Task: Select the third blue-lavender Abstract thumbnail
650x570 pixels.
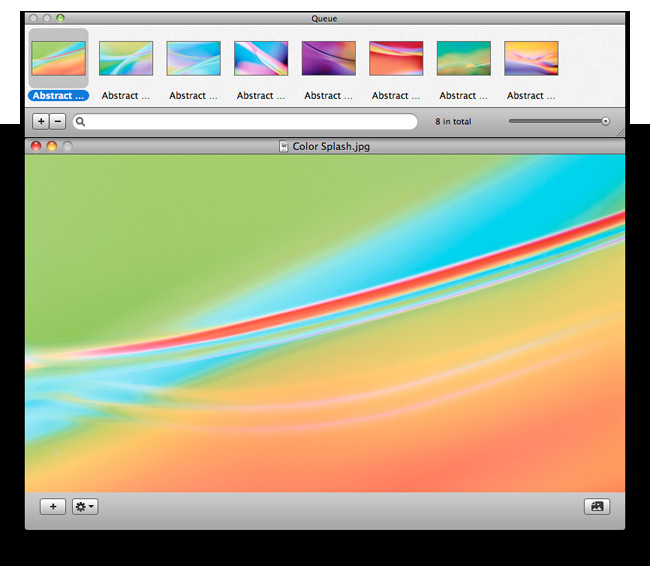Action: click(x=194, y=58)
